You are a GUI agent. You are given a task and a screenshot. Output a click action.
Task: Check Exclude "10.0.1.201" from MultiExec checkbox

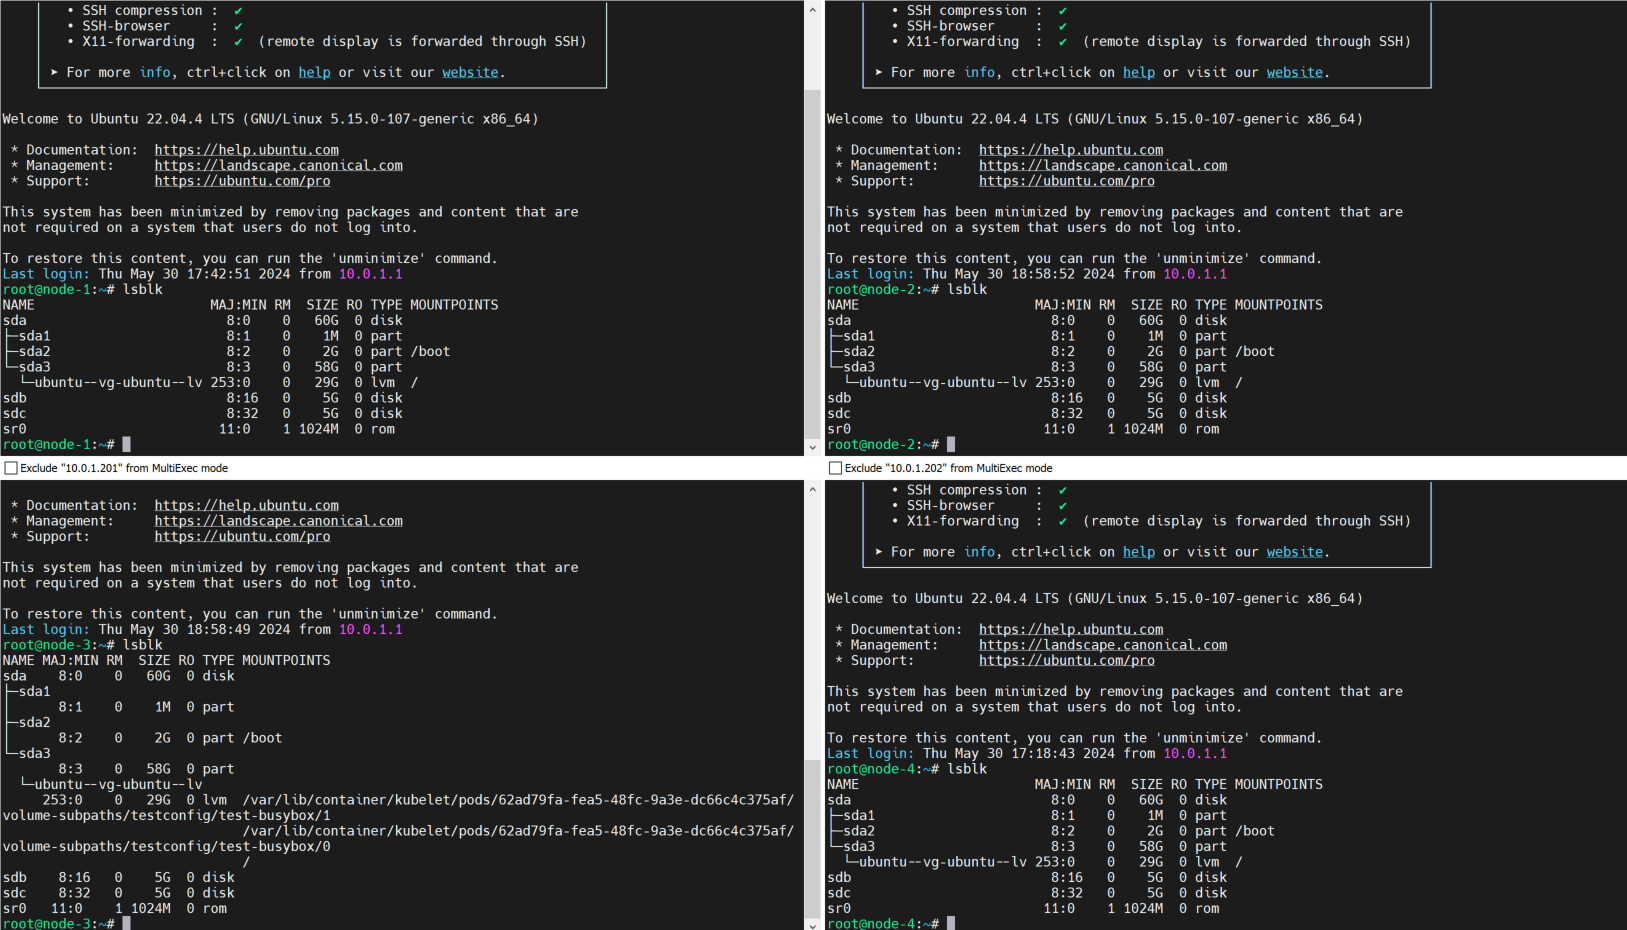point(11,468)
